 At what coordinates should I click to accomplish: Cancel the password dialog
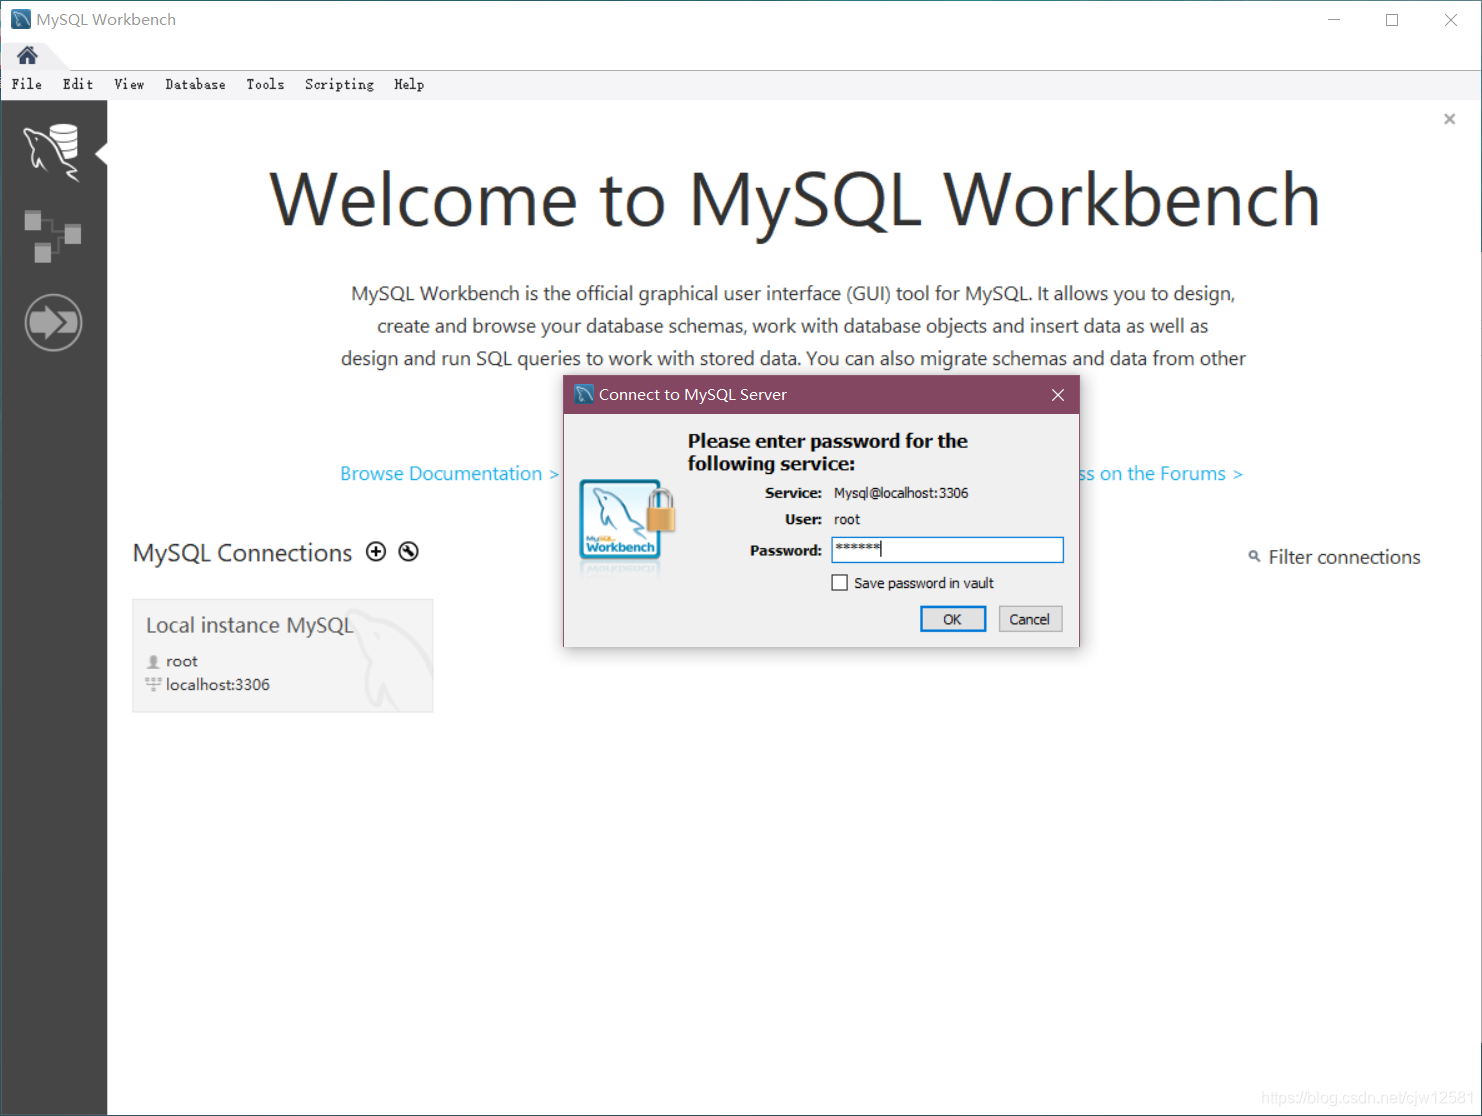pyautogui.click(x=1030, y=619)
